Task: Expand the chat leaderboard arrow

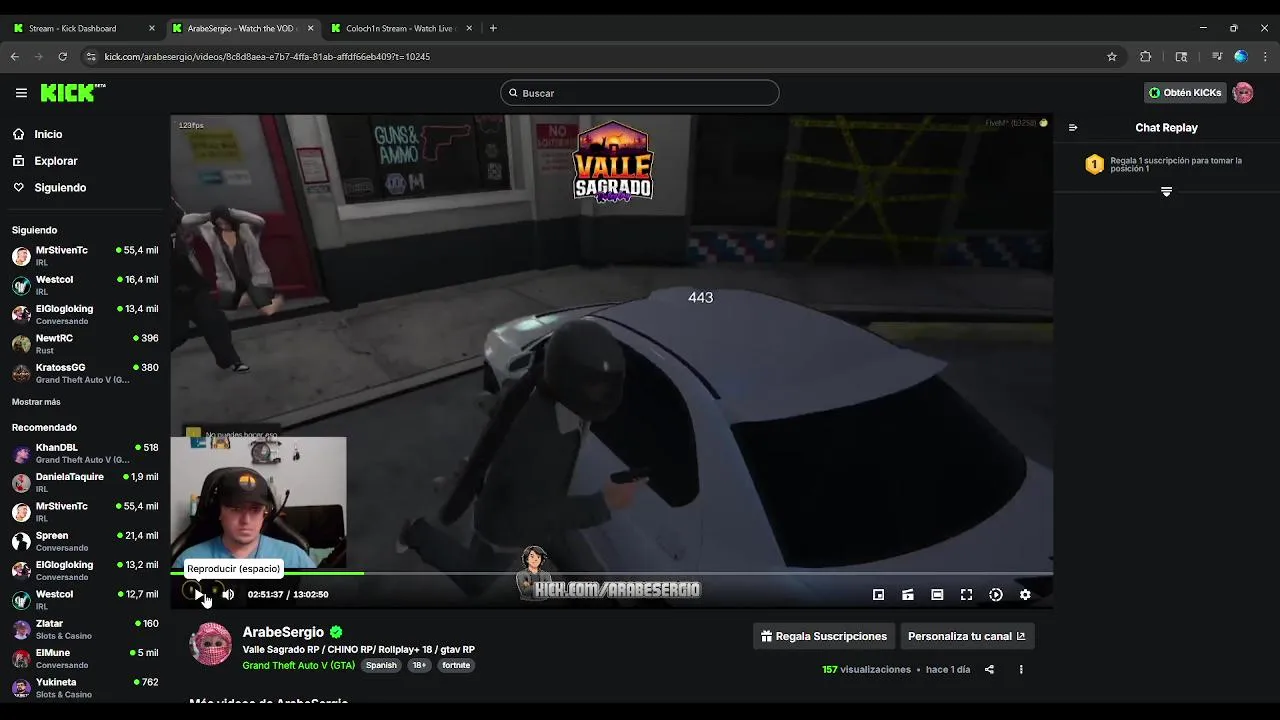Action: click(x=1166, y=191)
